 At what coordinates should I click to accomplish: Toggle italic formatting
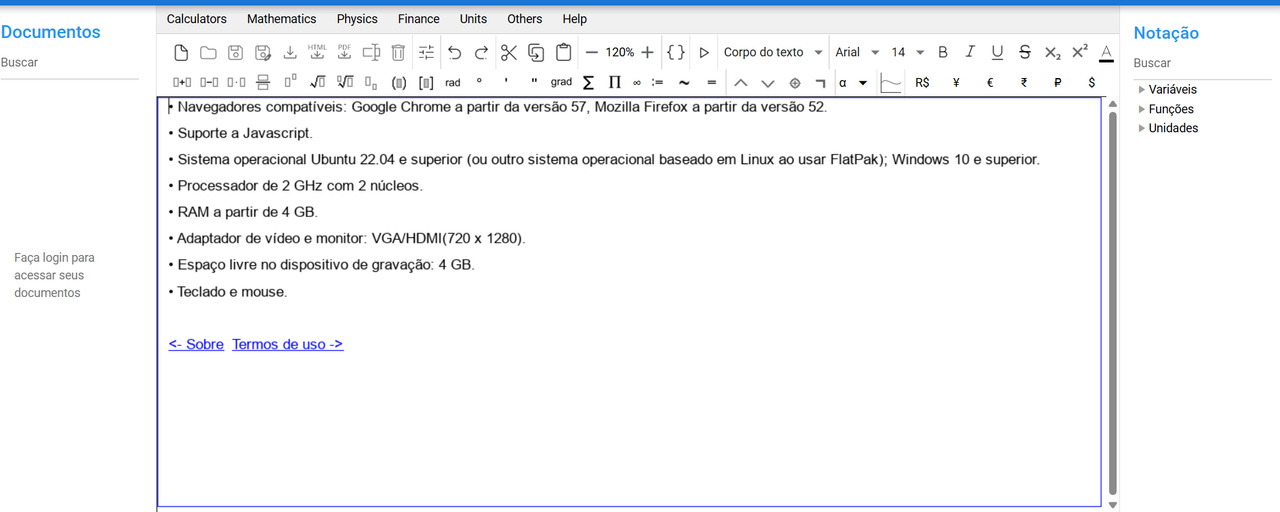[x=970, y=52]
